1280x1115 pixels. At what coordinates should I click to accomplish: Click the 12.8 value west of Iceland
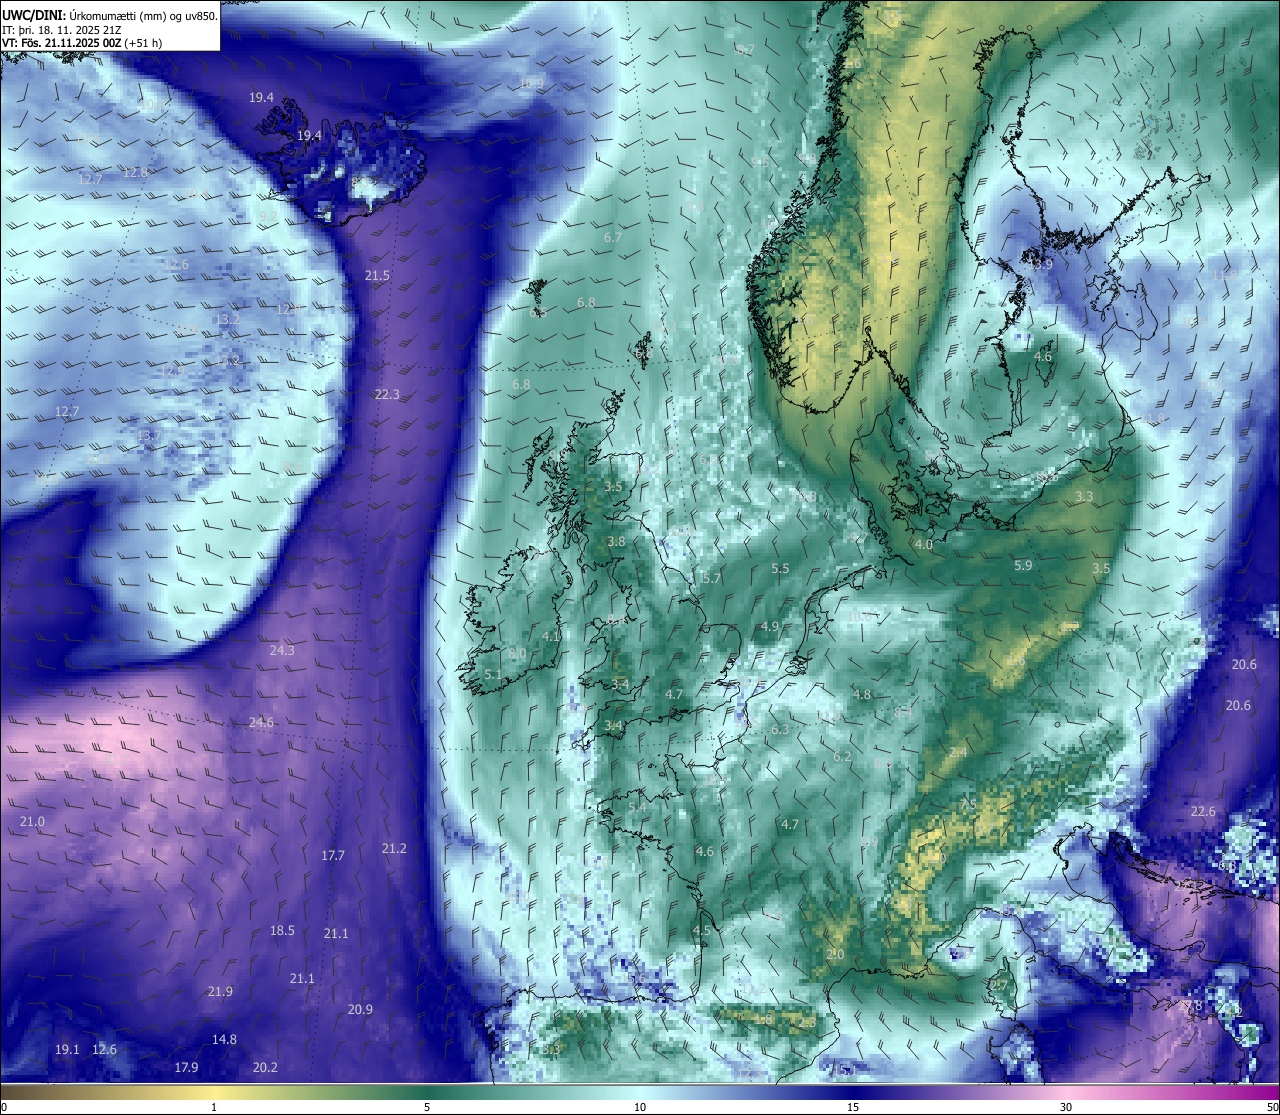click(135, 173)
